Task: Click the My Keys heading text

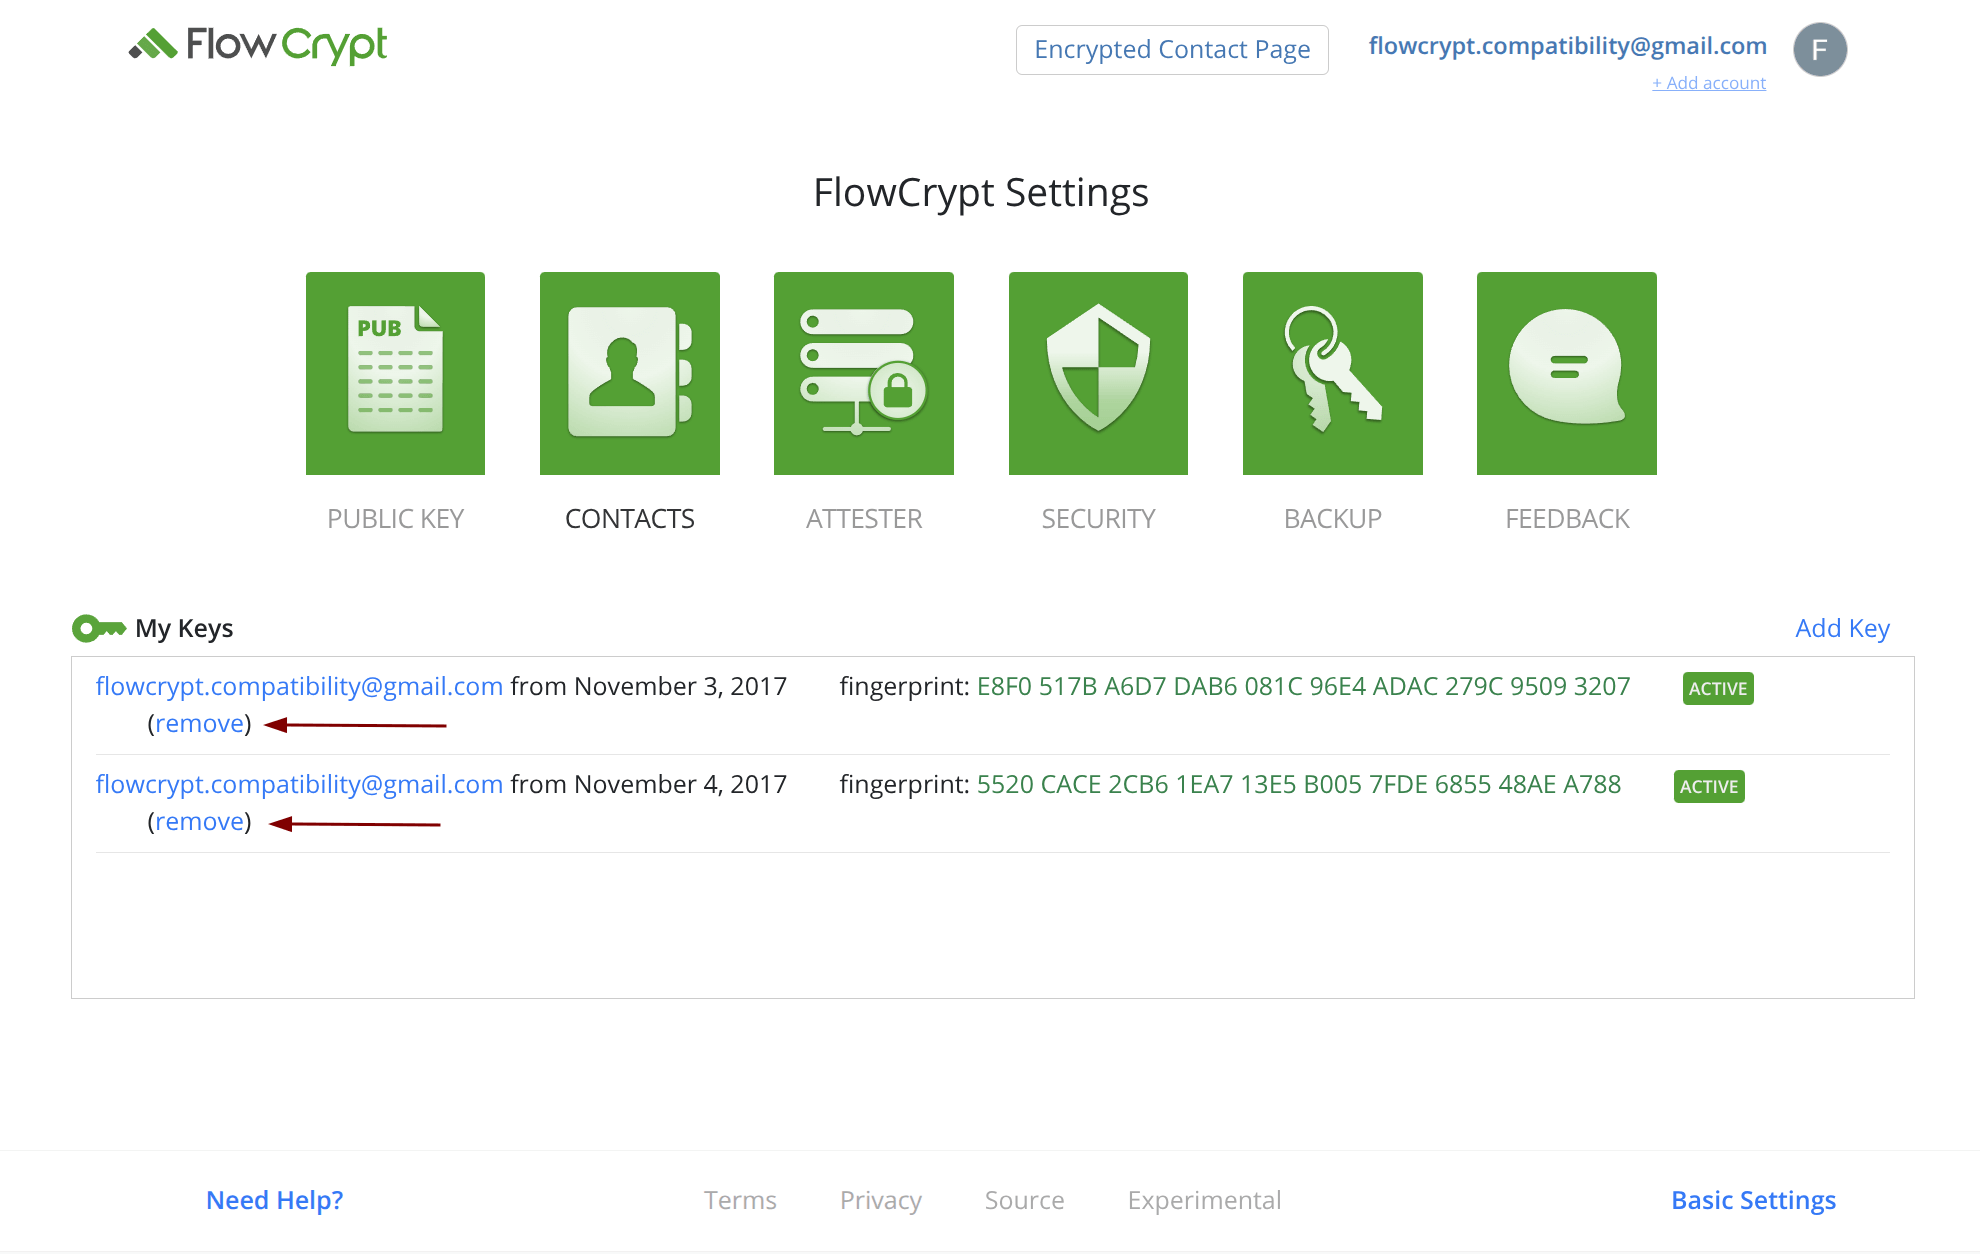Action: click(x=184, y=628)
